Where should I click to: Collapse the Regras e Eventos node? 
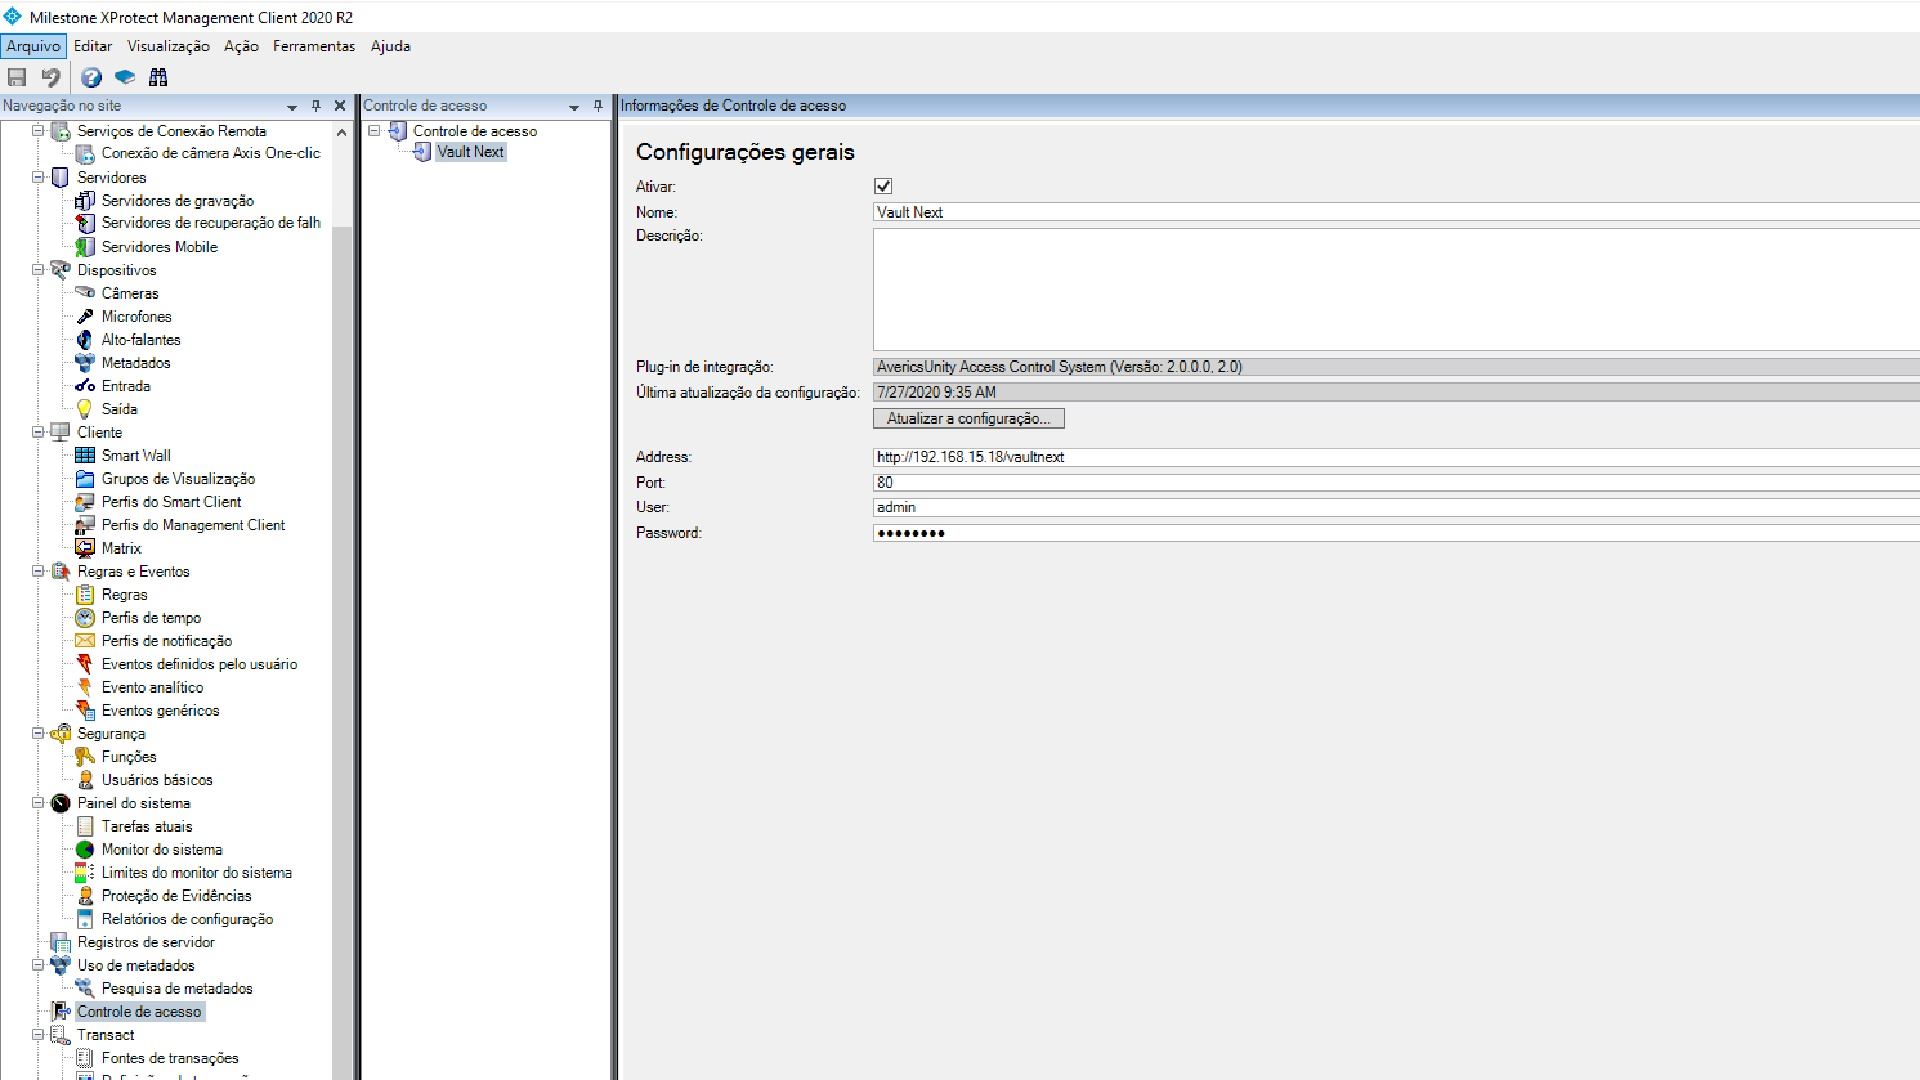38,571
